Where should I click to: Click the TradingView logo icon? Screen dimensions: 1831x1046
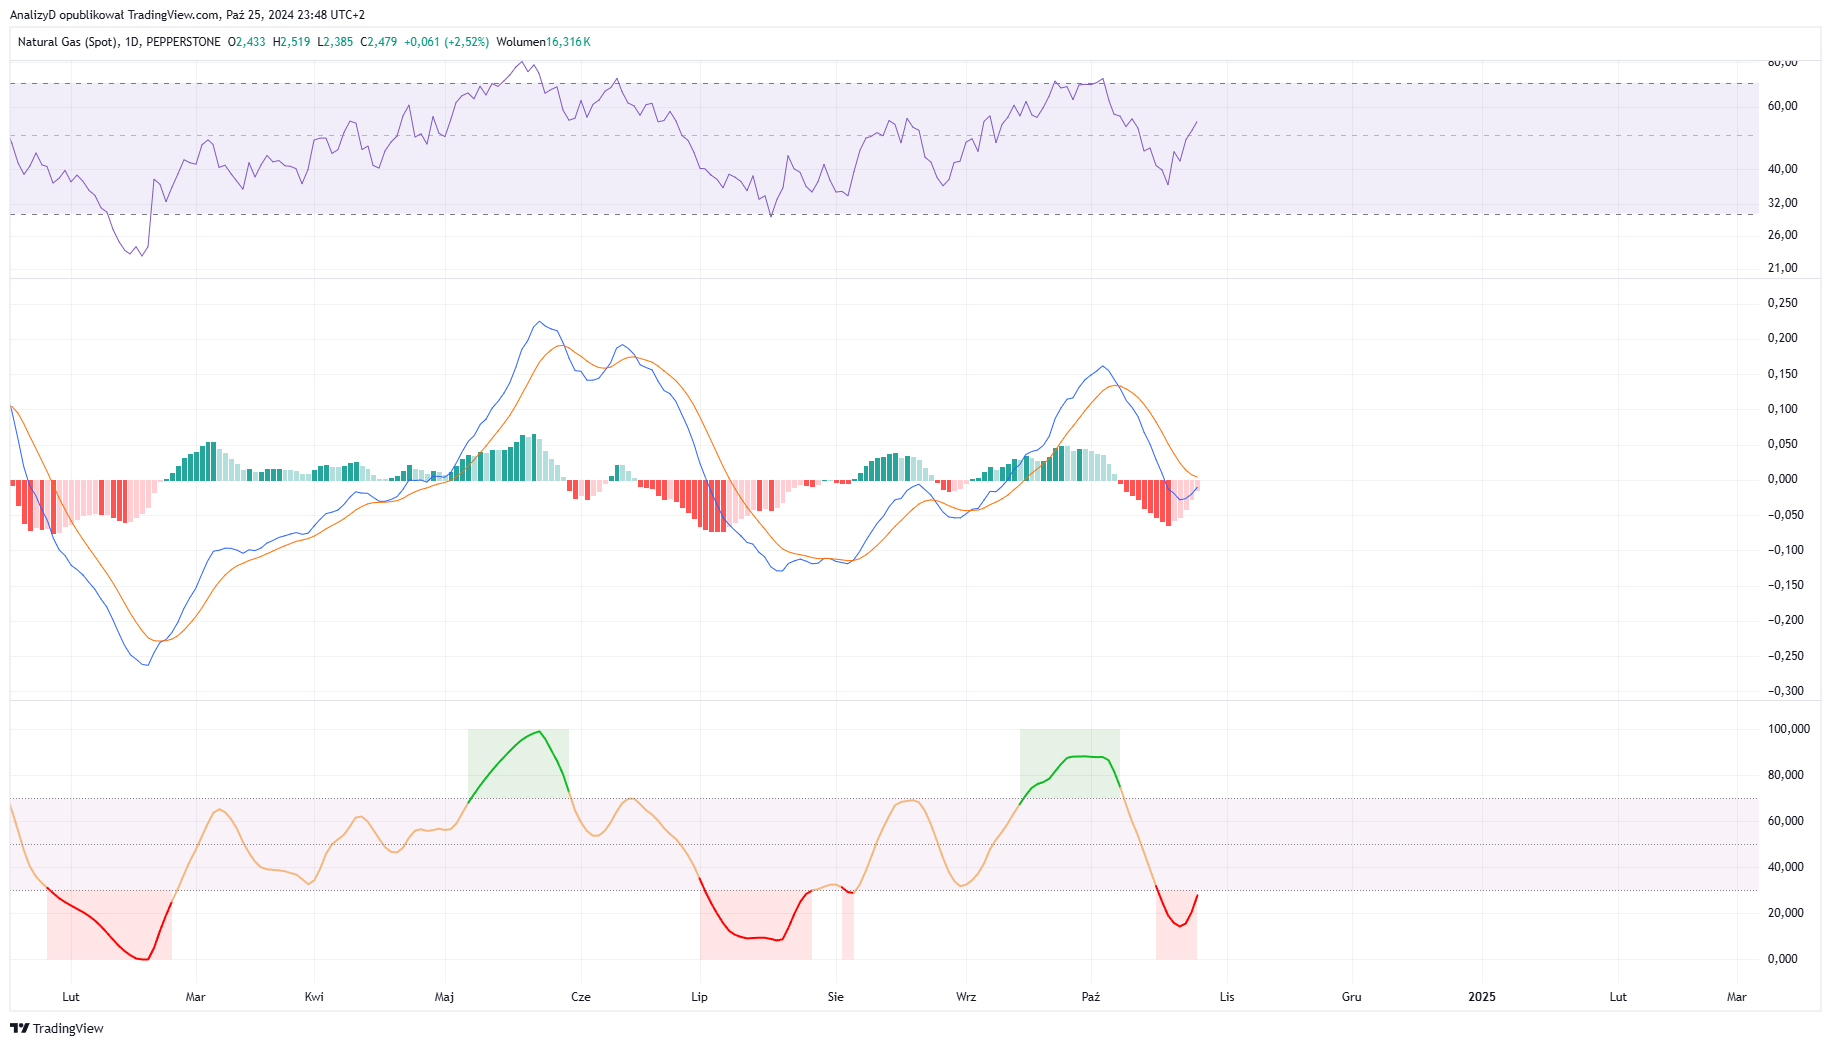19,1028
